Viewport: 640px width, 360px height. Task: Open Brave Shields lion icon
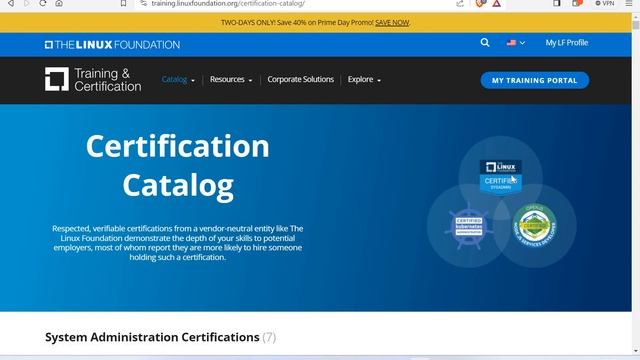pyautogui.click(x=480, y=3)
